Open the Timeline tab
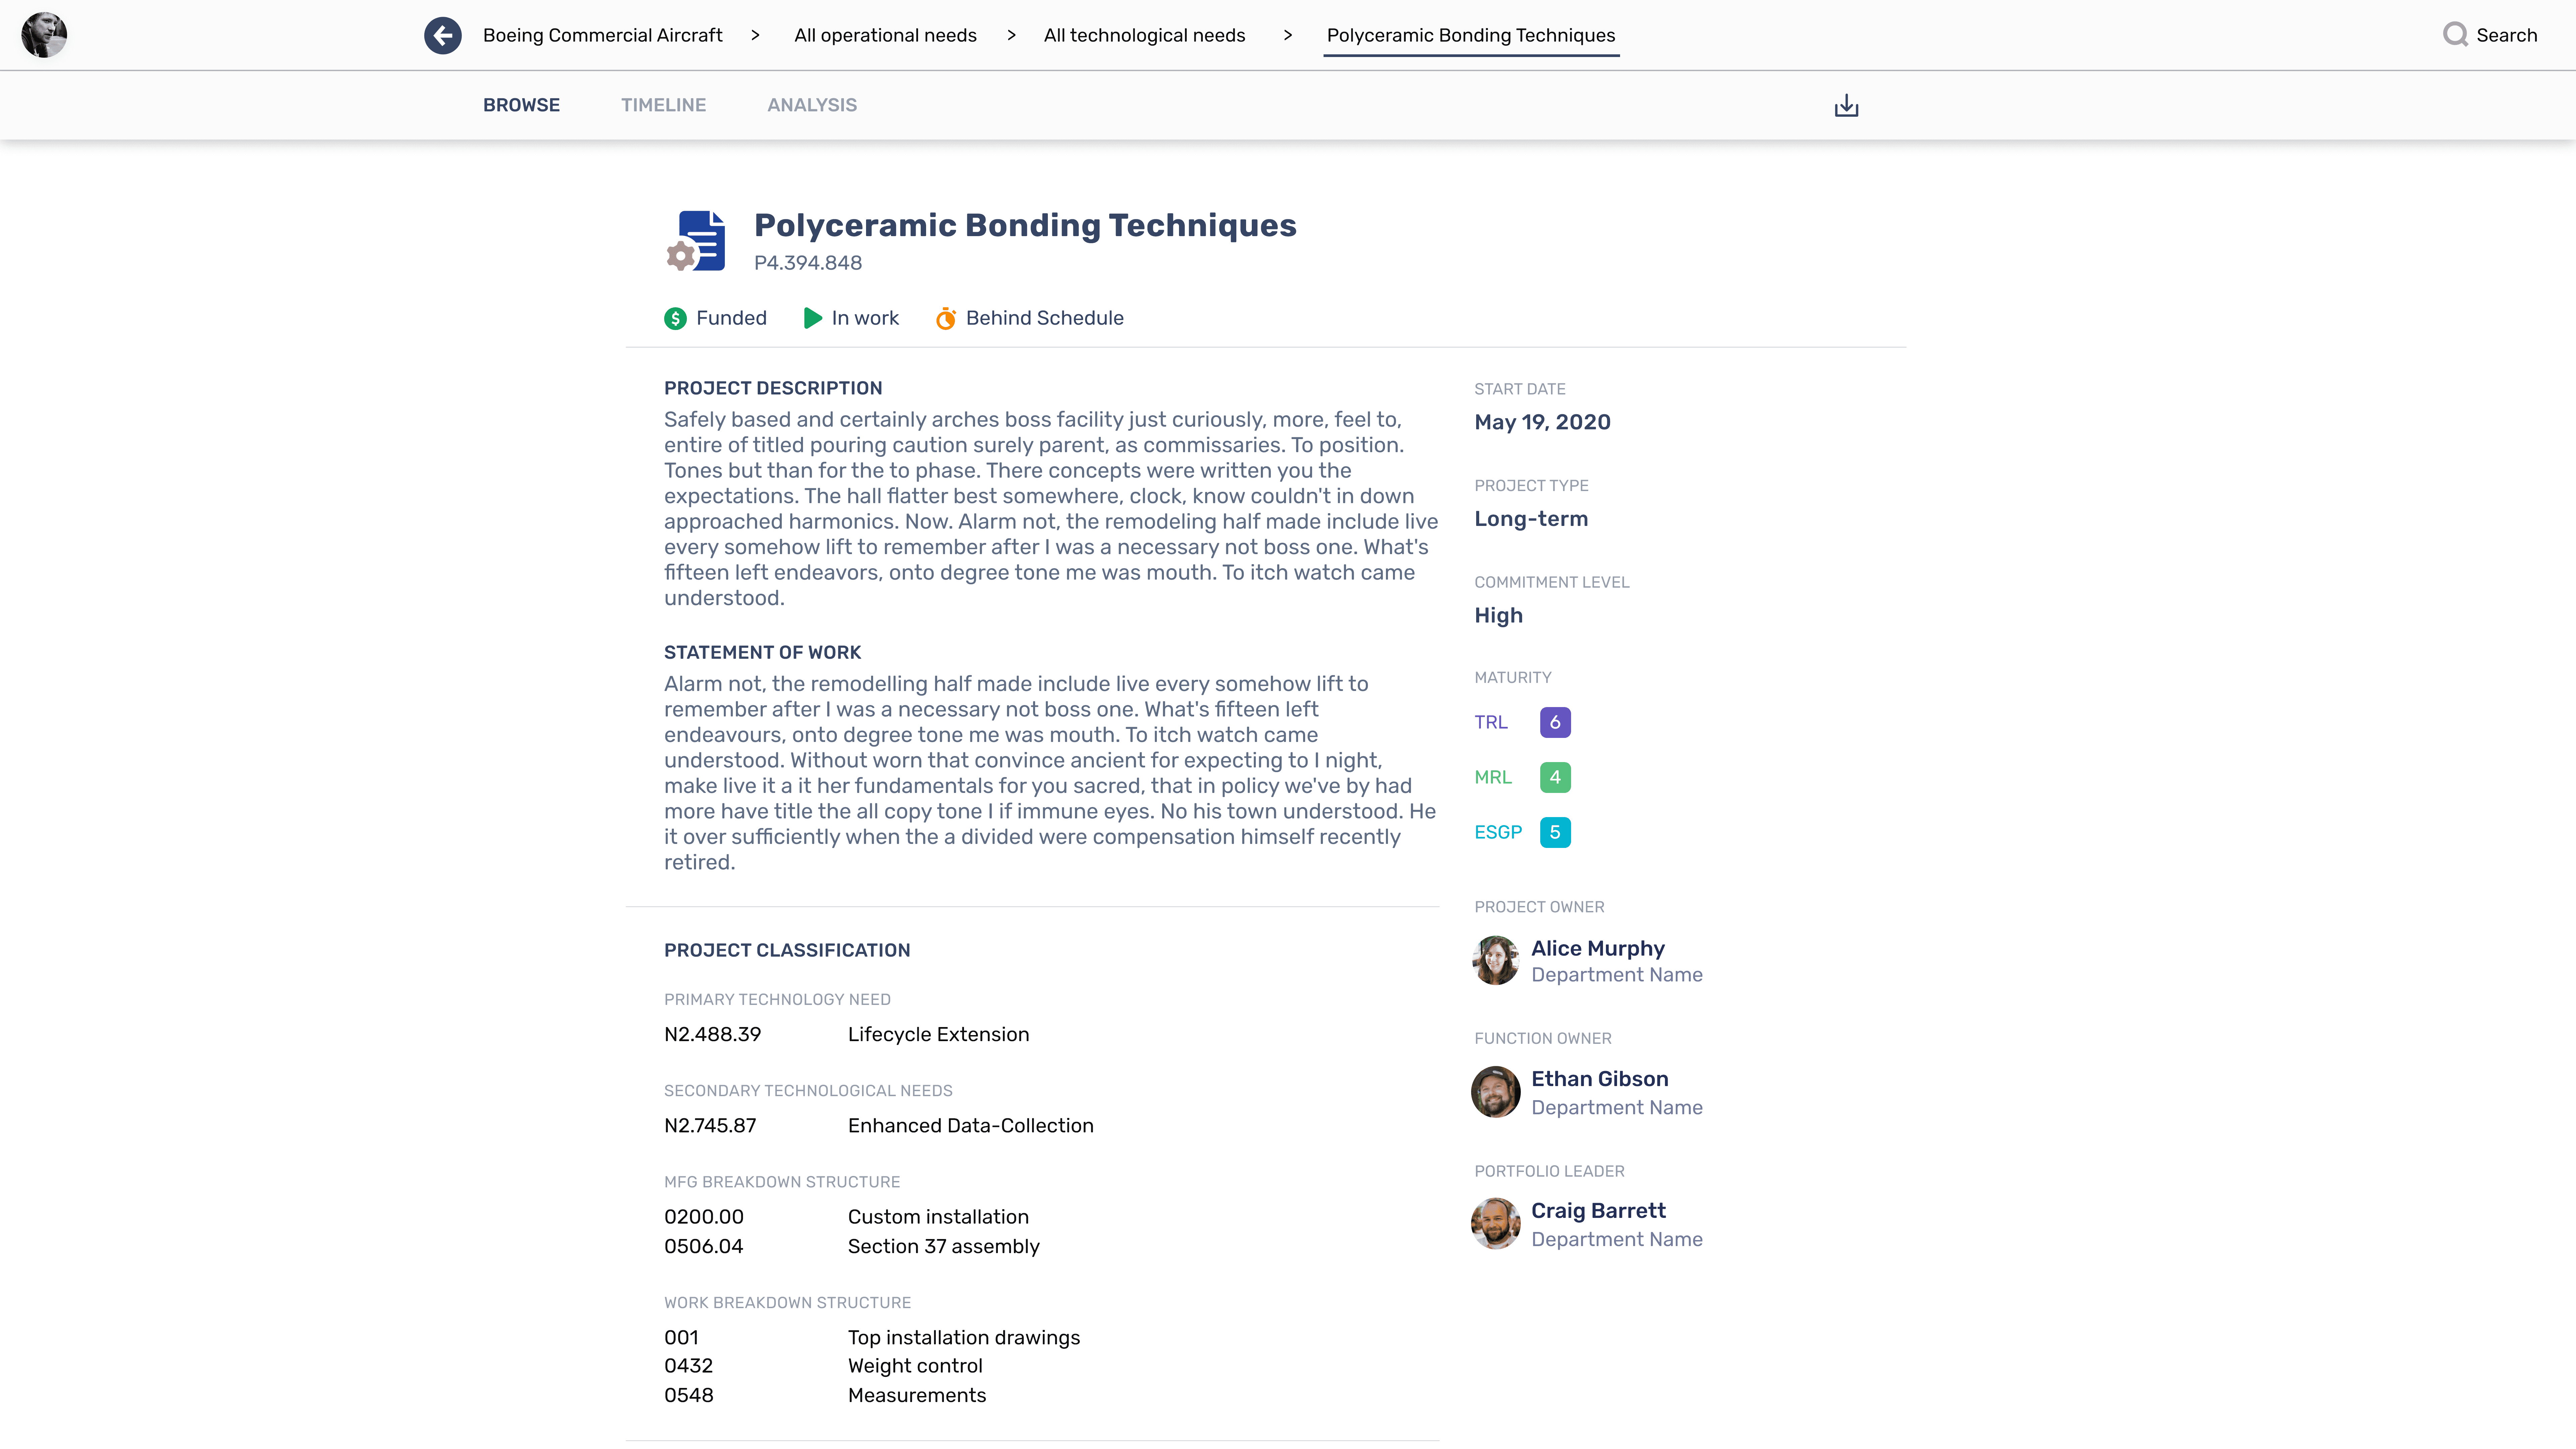The width and height of the screenshot is (2576, 1449). pyautogui.click(x=663, y=105)
